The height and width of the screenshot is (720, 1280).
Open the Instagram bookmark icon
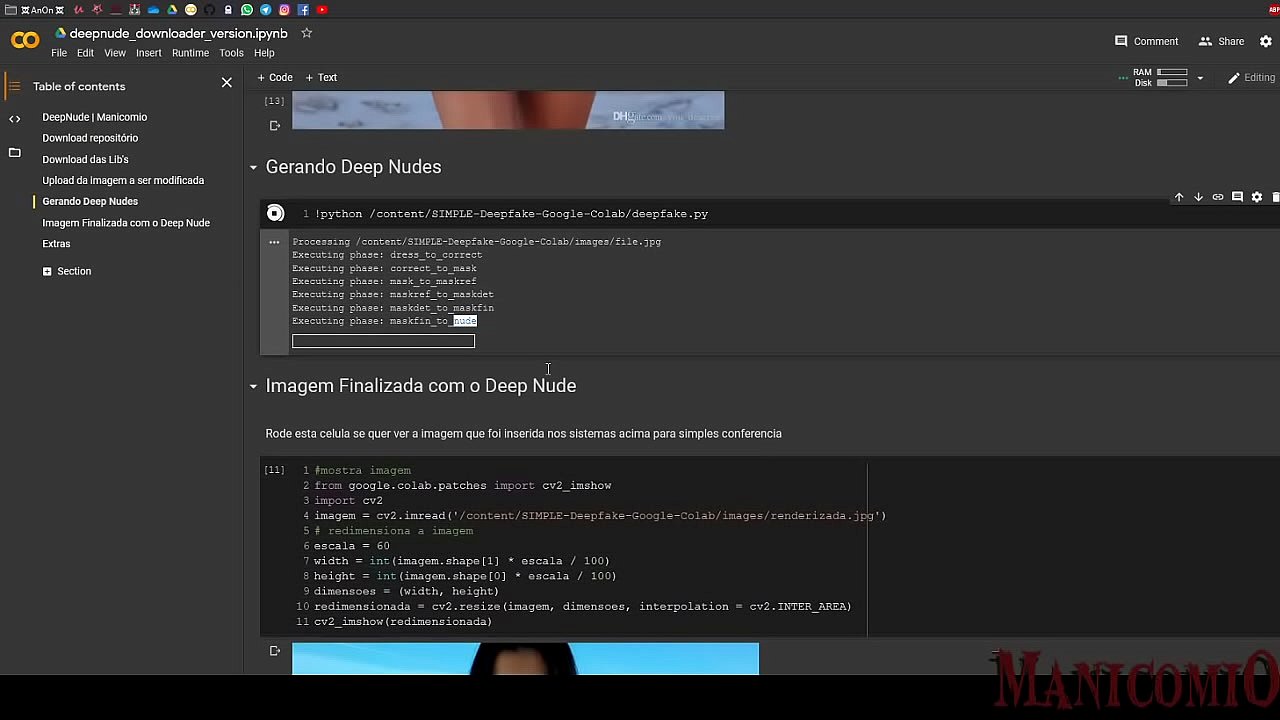pos(284,10)
